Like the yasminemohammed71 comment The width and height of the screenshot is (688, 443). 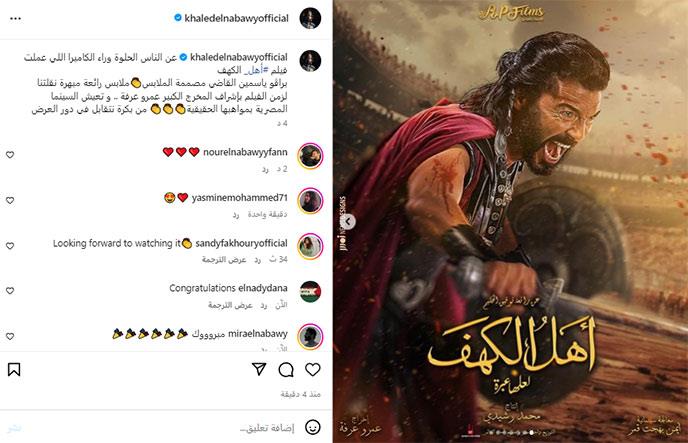pos(10,200)
